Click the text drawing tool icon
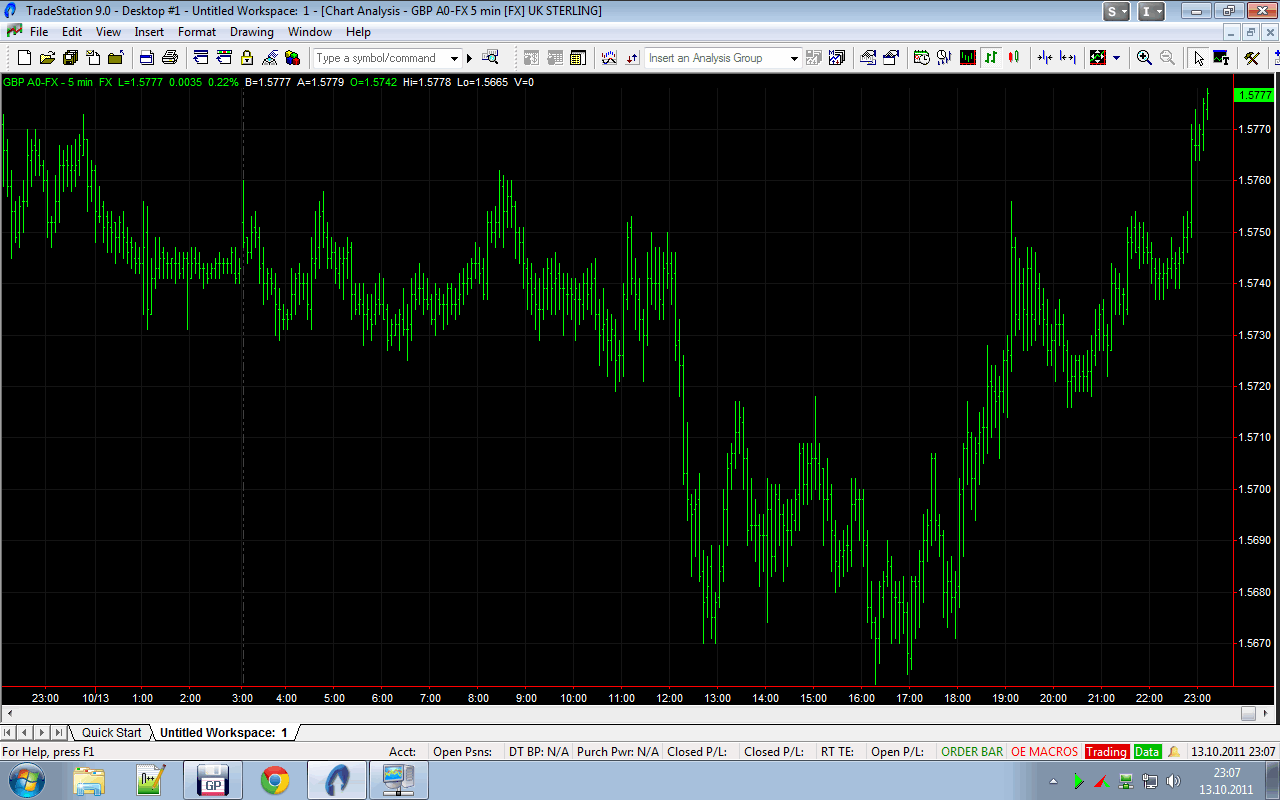 point(1220,58)
